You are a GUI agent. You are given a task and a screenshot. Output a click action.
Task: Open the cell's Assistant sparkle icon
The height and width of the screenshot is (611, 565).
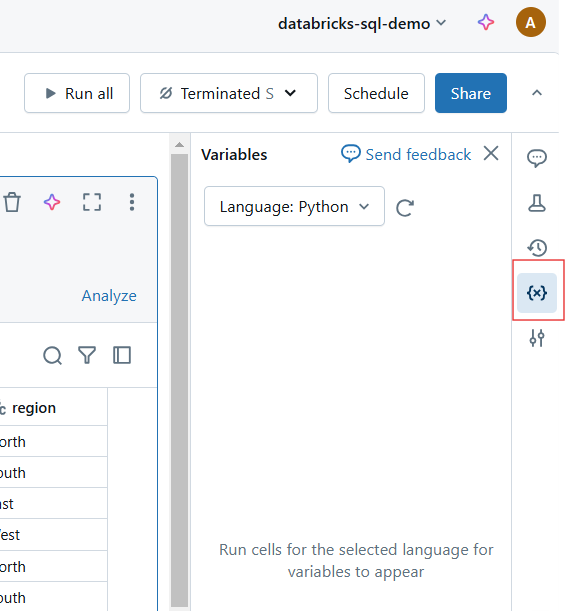pyautogui.click(x=52, y=202)
